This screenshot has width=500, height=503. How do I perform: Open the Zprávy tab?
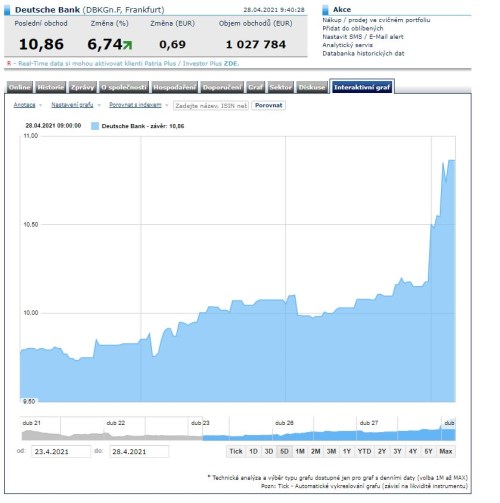coord(82,87)
